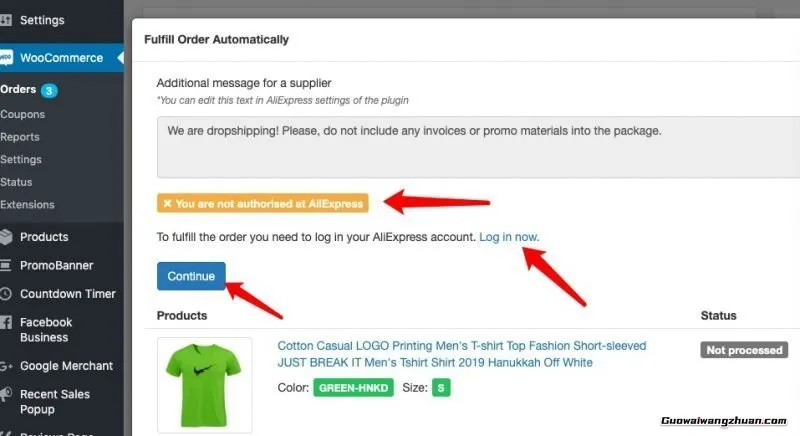Click the Countdown Timer clock icon

pyautogui.click(x=6, y=294)
